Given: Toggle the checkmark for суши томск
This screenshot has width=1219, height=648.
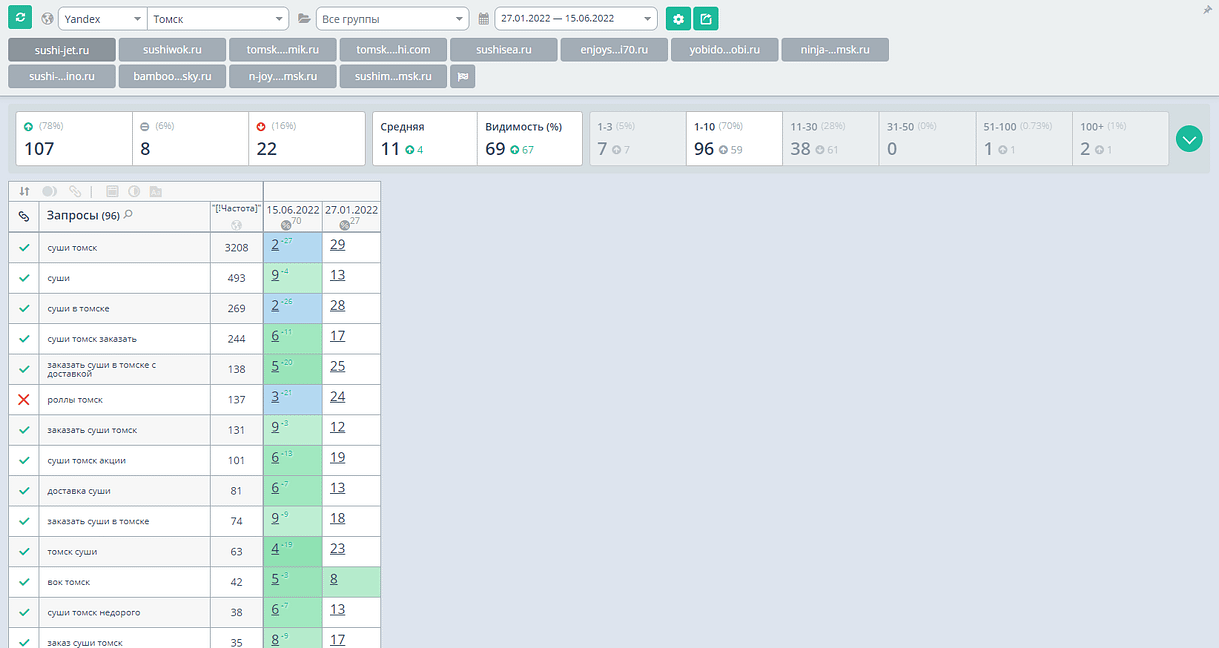Looking at the screenshot, I should pos(24,247).
